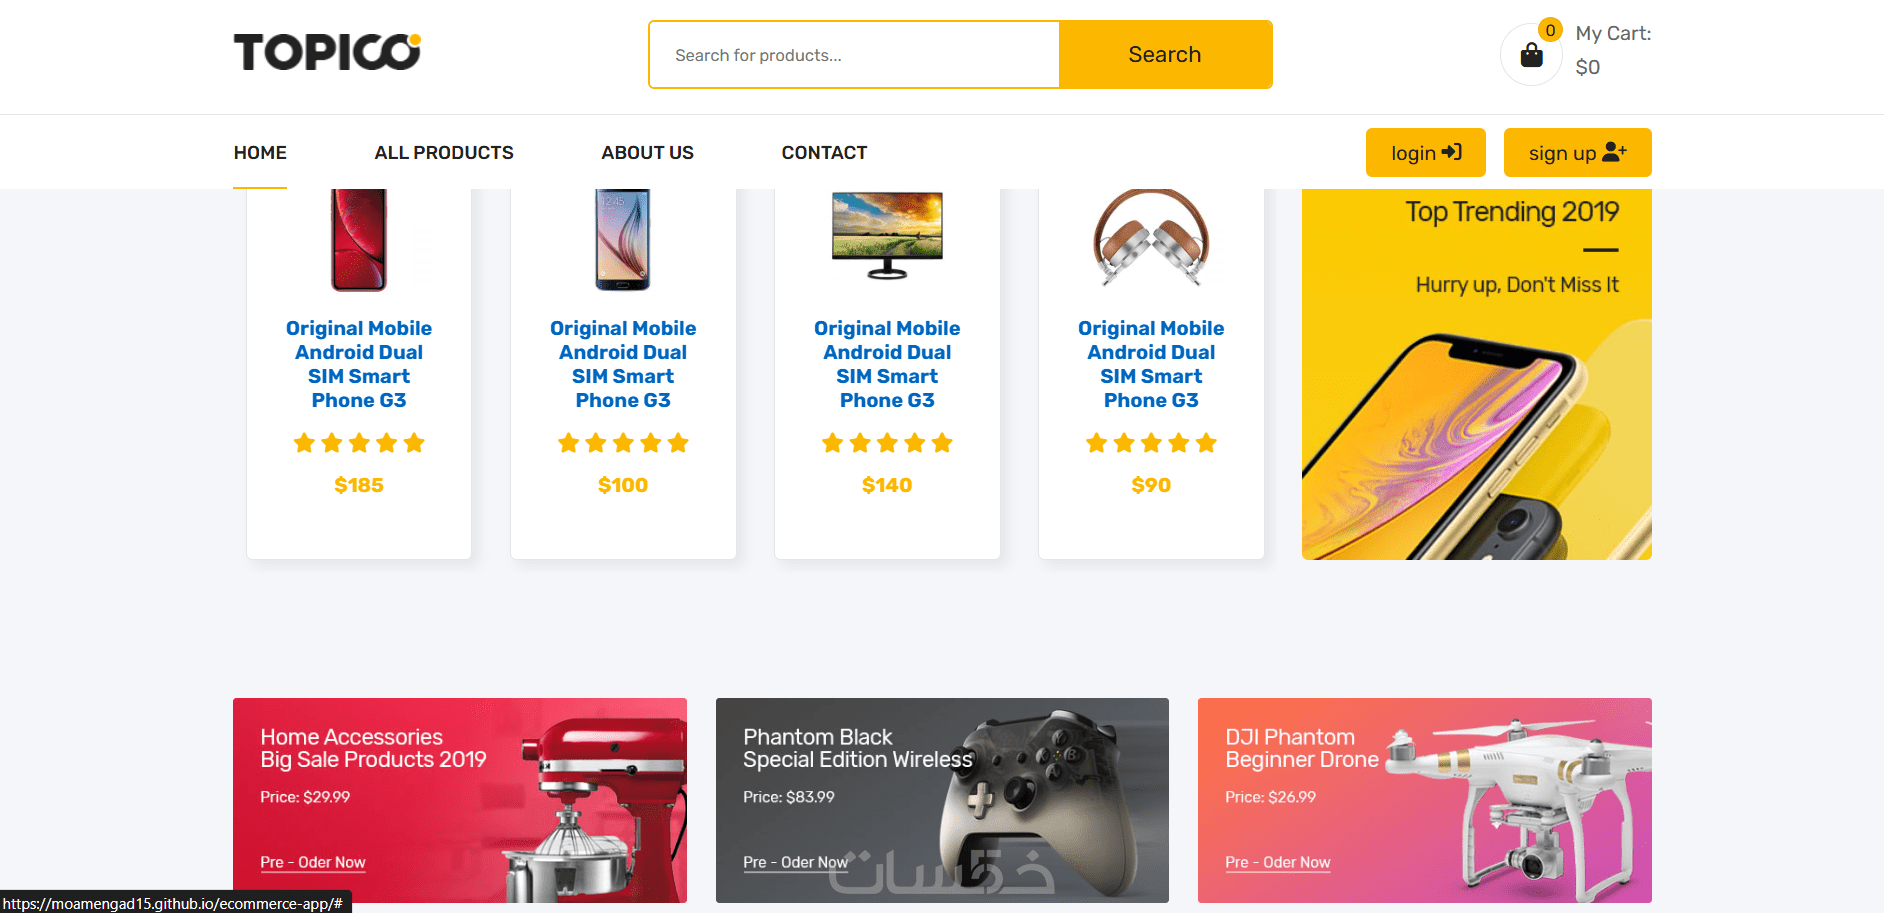Open the red phone product image
The width and height of the screenshot is (1884, 913).
click(359, 240)
